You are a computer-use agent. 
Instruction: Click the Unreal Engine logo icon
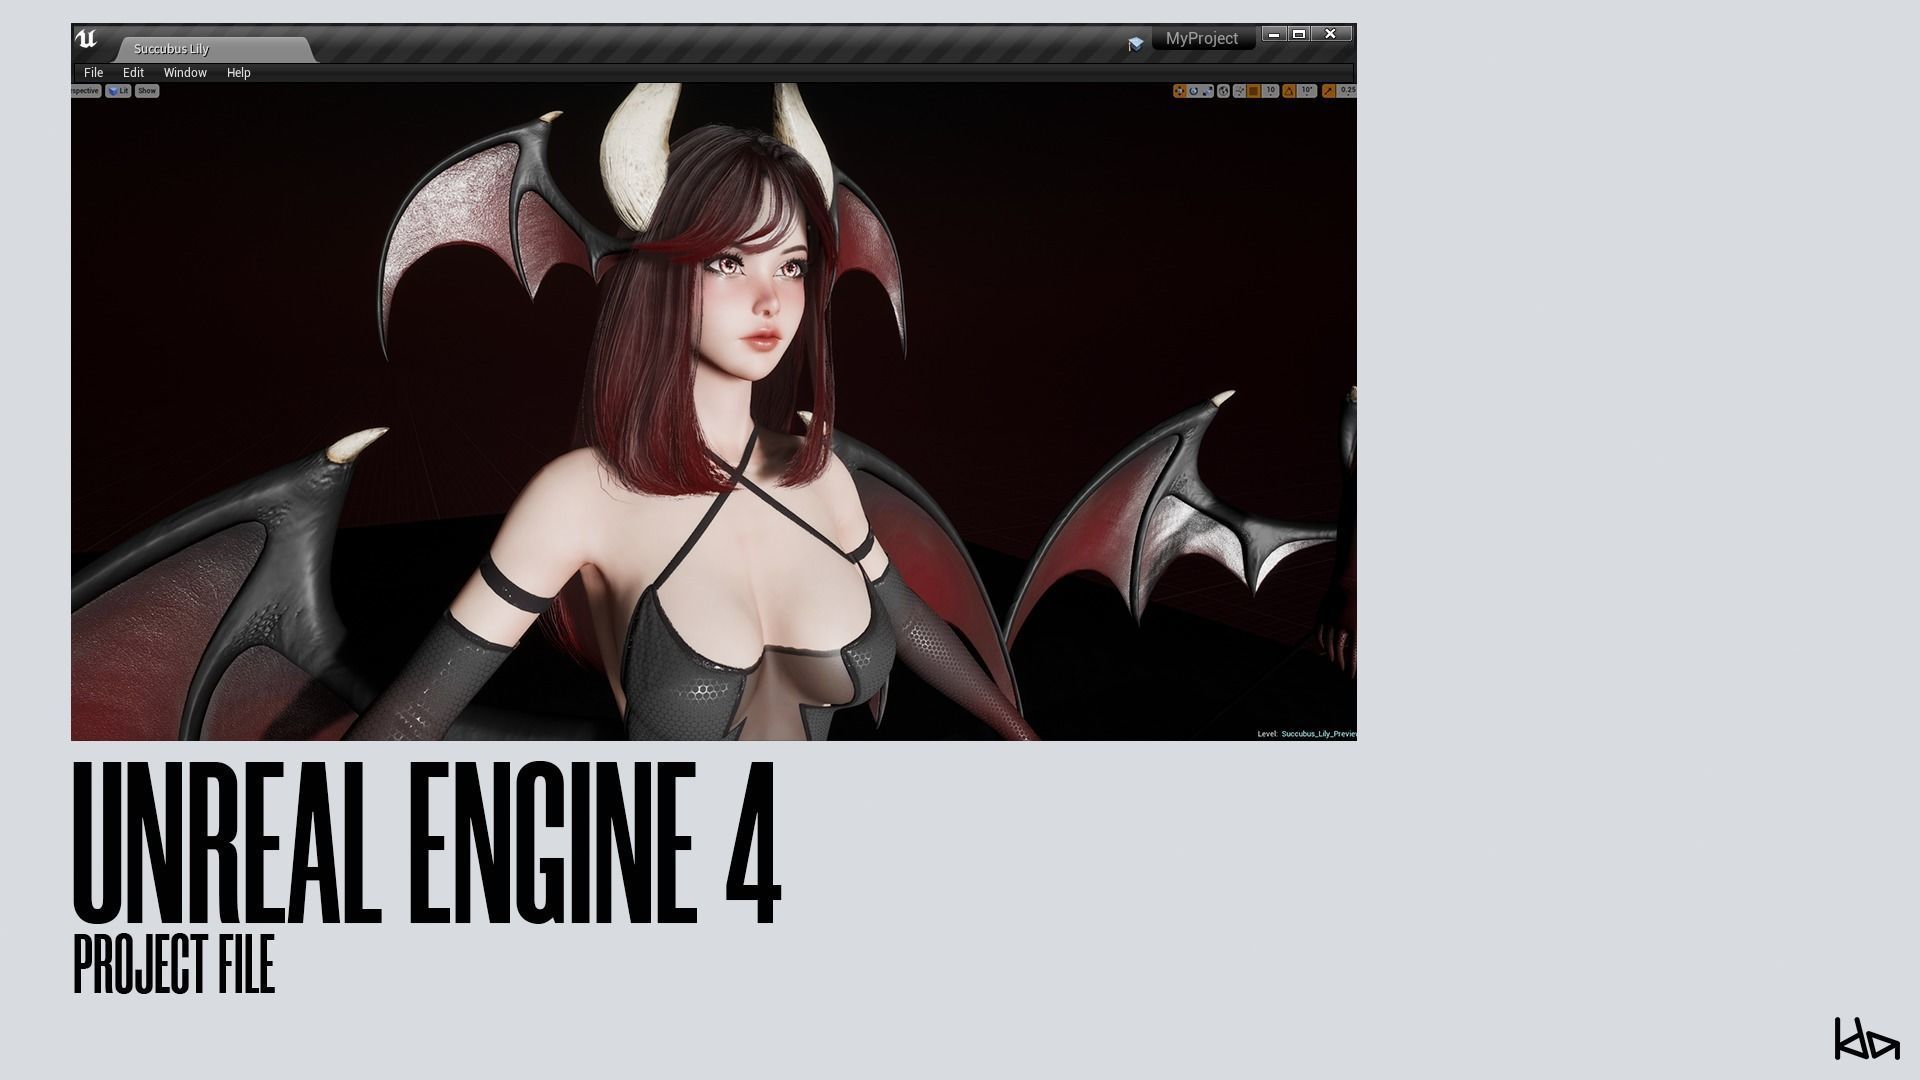86,39
